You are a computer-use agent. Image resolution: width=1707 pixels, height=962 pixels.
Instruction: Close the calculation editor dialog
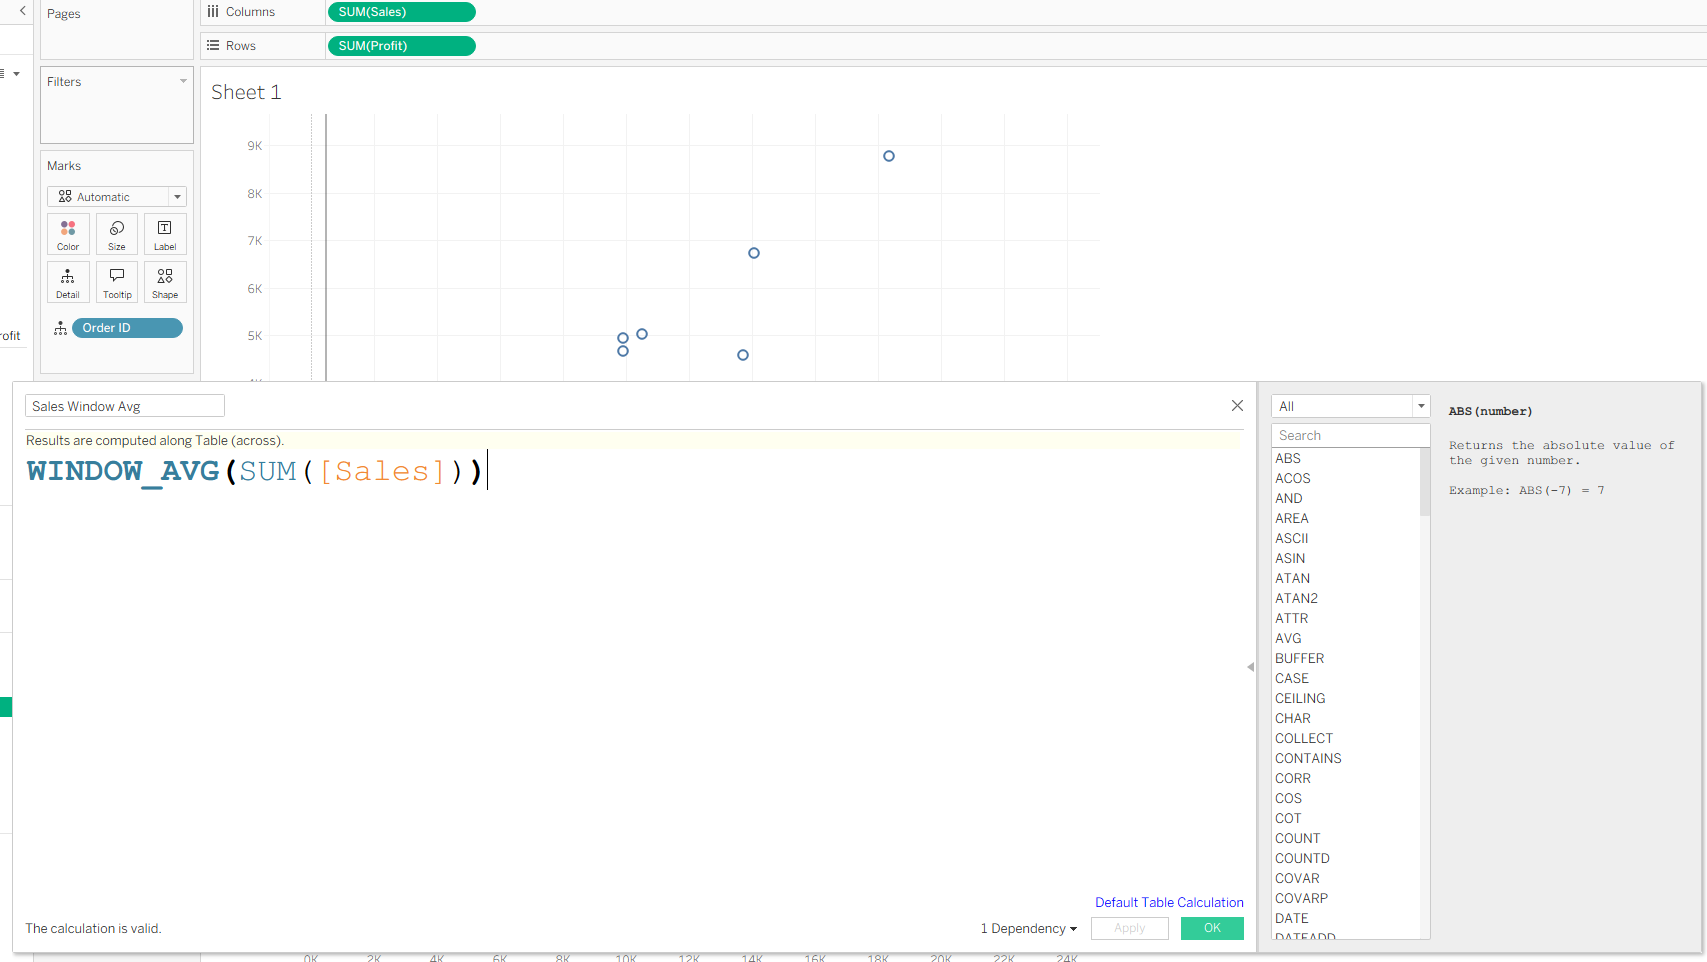[x=1237, y=405]
